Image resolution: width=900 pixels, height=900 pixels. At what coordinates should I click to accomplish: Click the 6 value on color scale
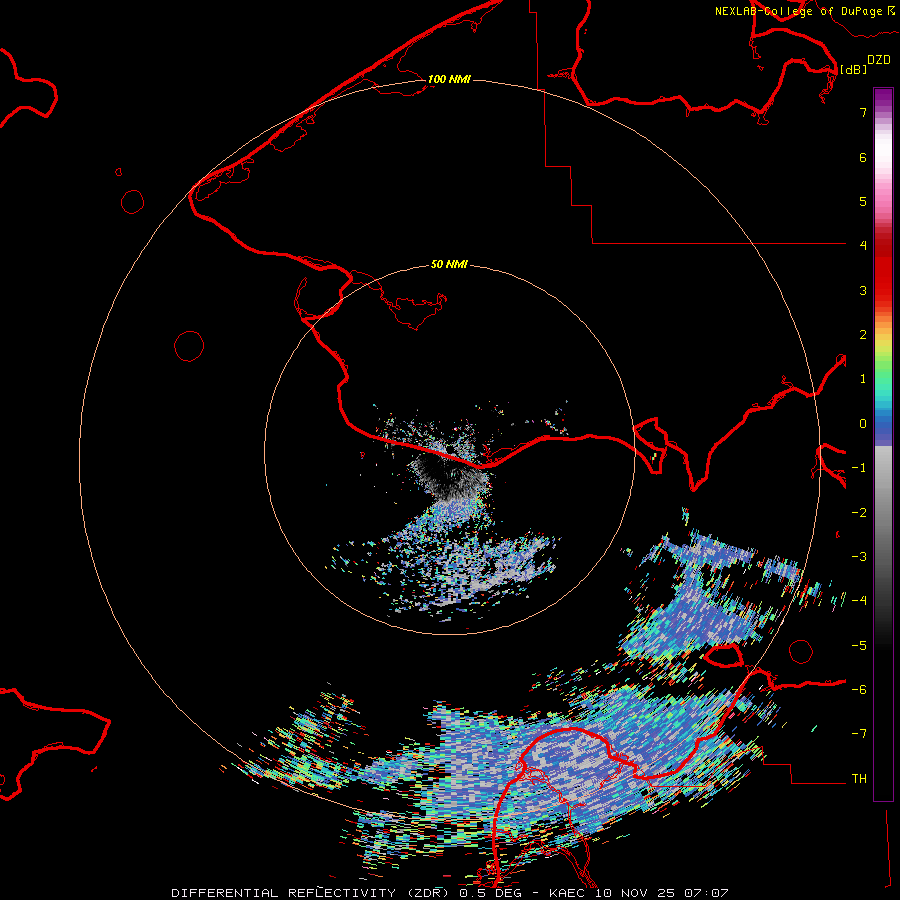click(x=863, y=157)
